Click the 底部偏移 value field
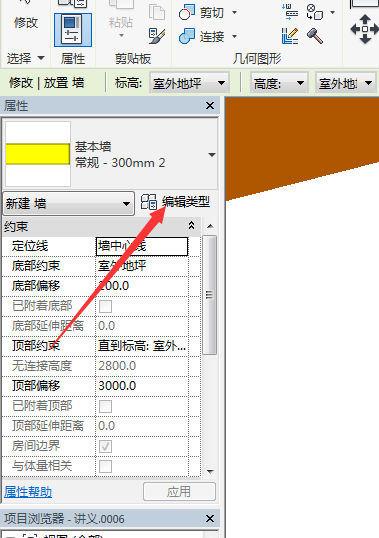Viewport: 379px width, 538px height. 142,286
